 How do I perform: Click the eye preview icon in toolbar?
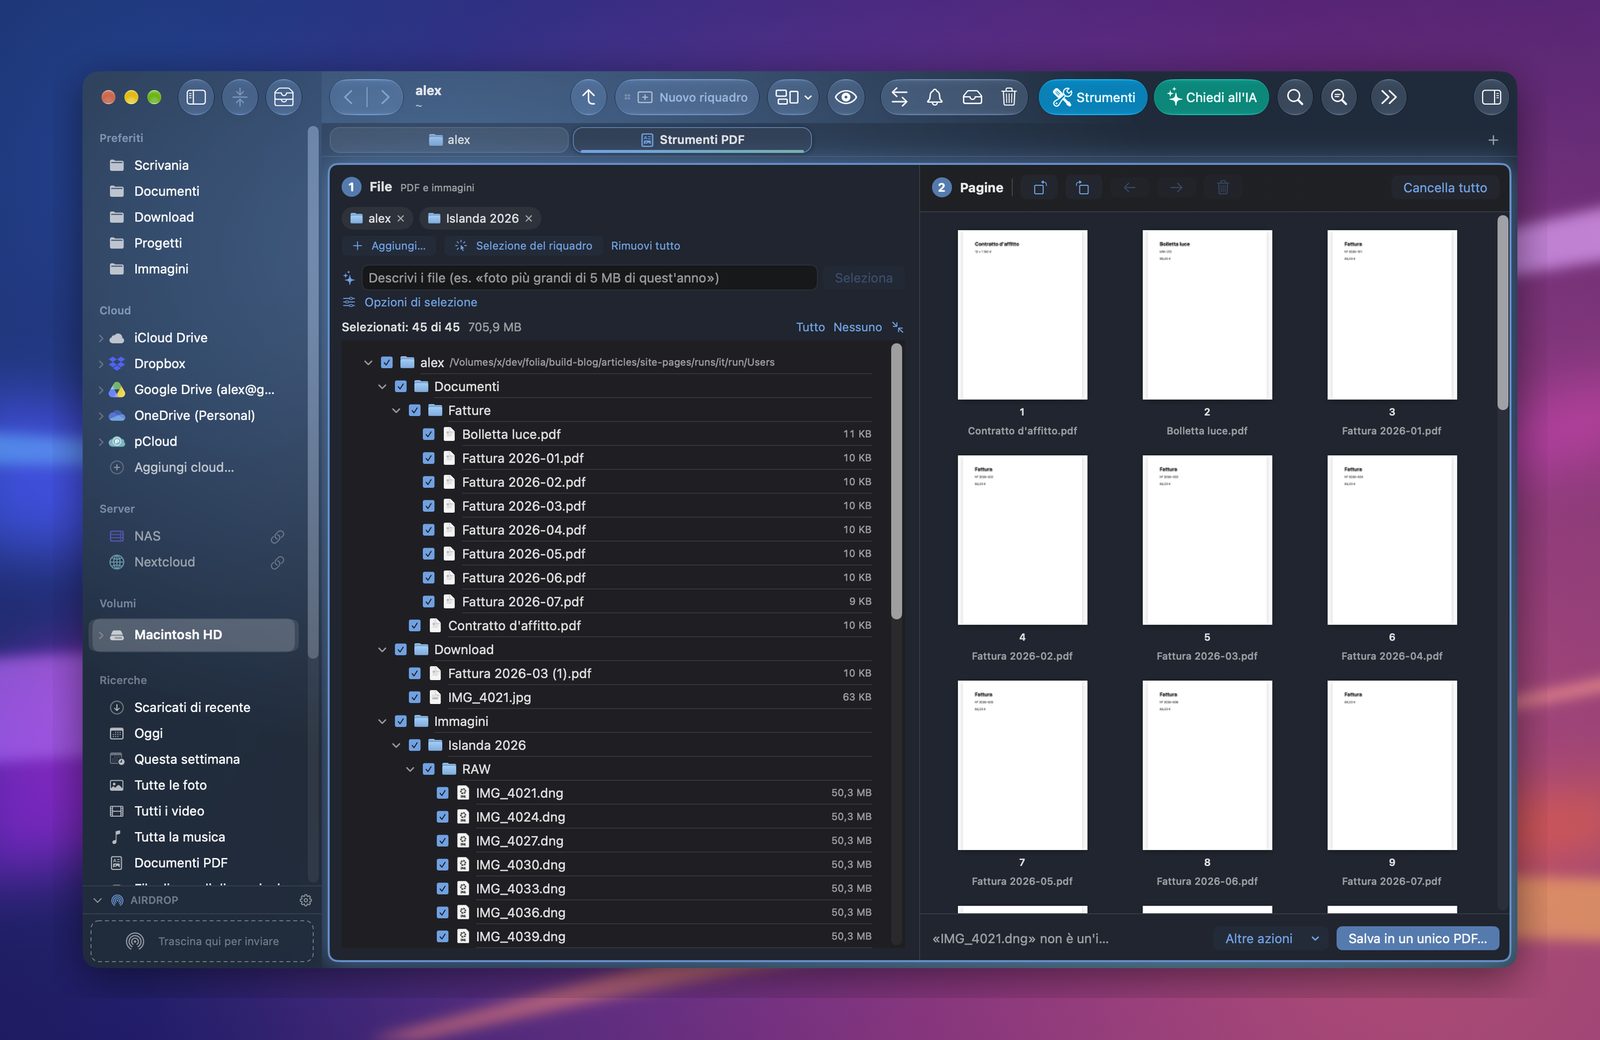(846, 97)
